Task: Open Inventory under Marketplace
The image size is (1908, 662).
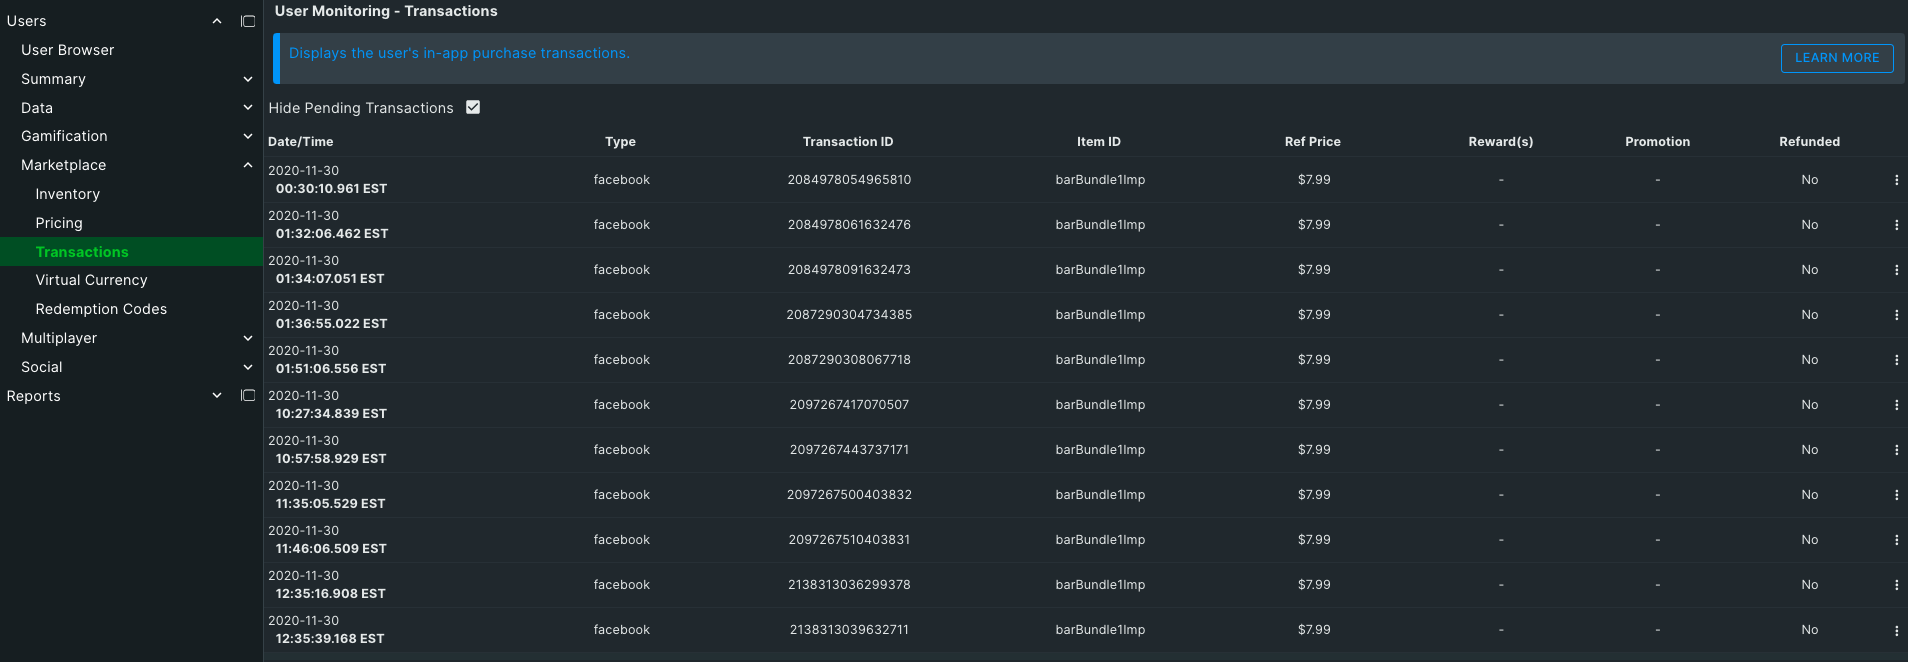Action: (67, 194)
